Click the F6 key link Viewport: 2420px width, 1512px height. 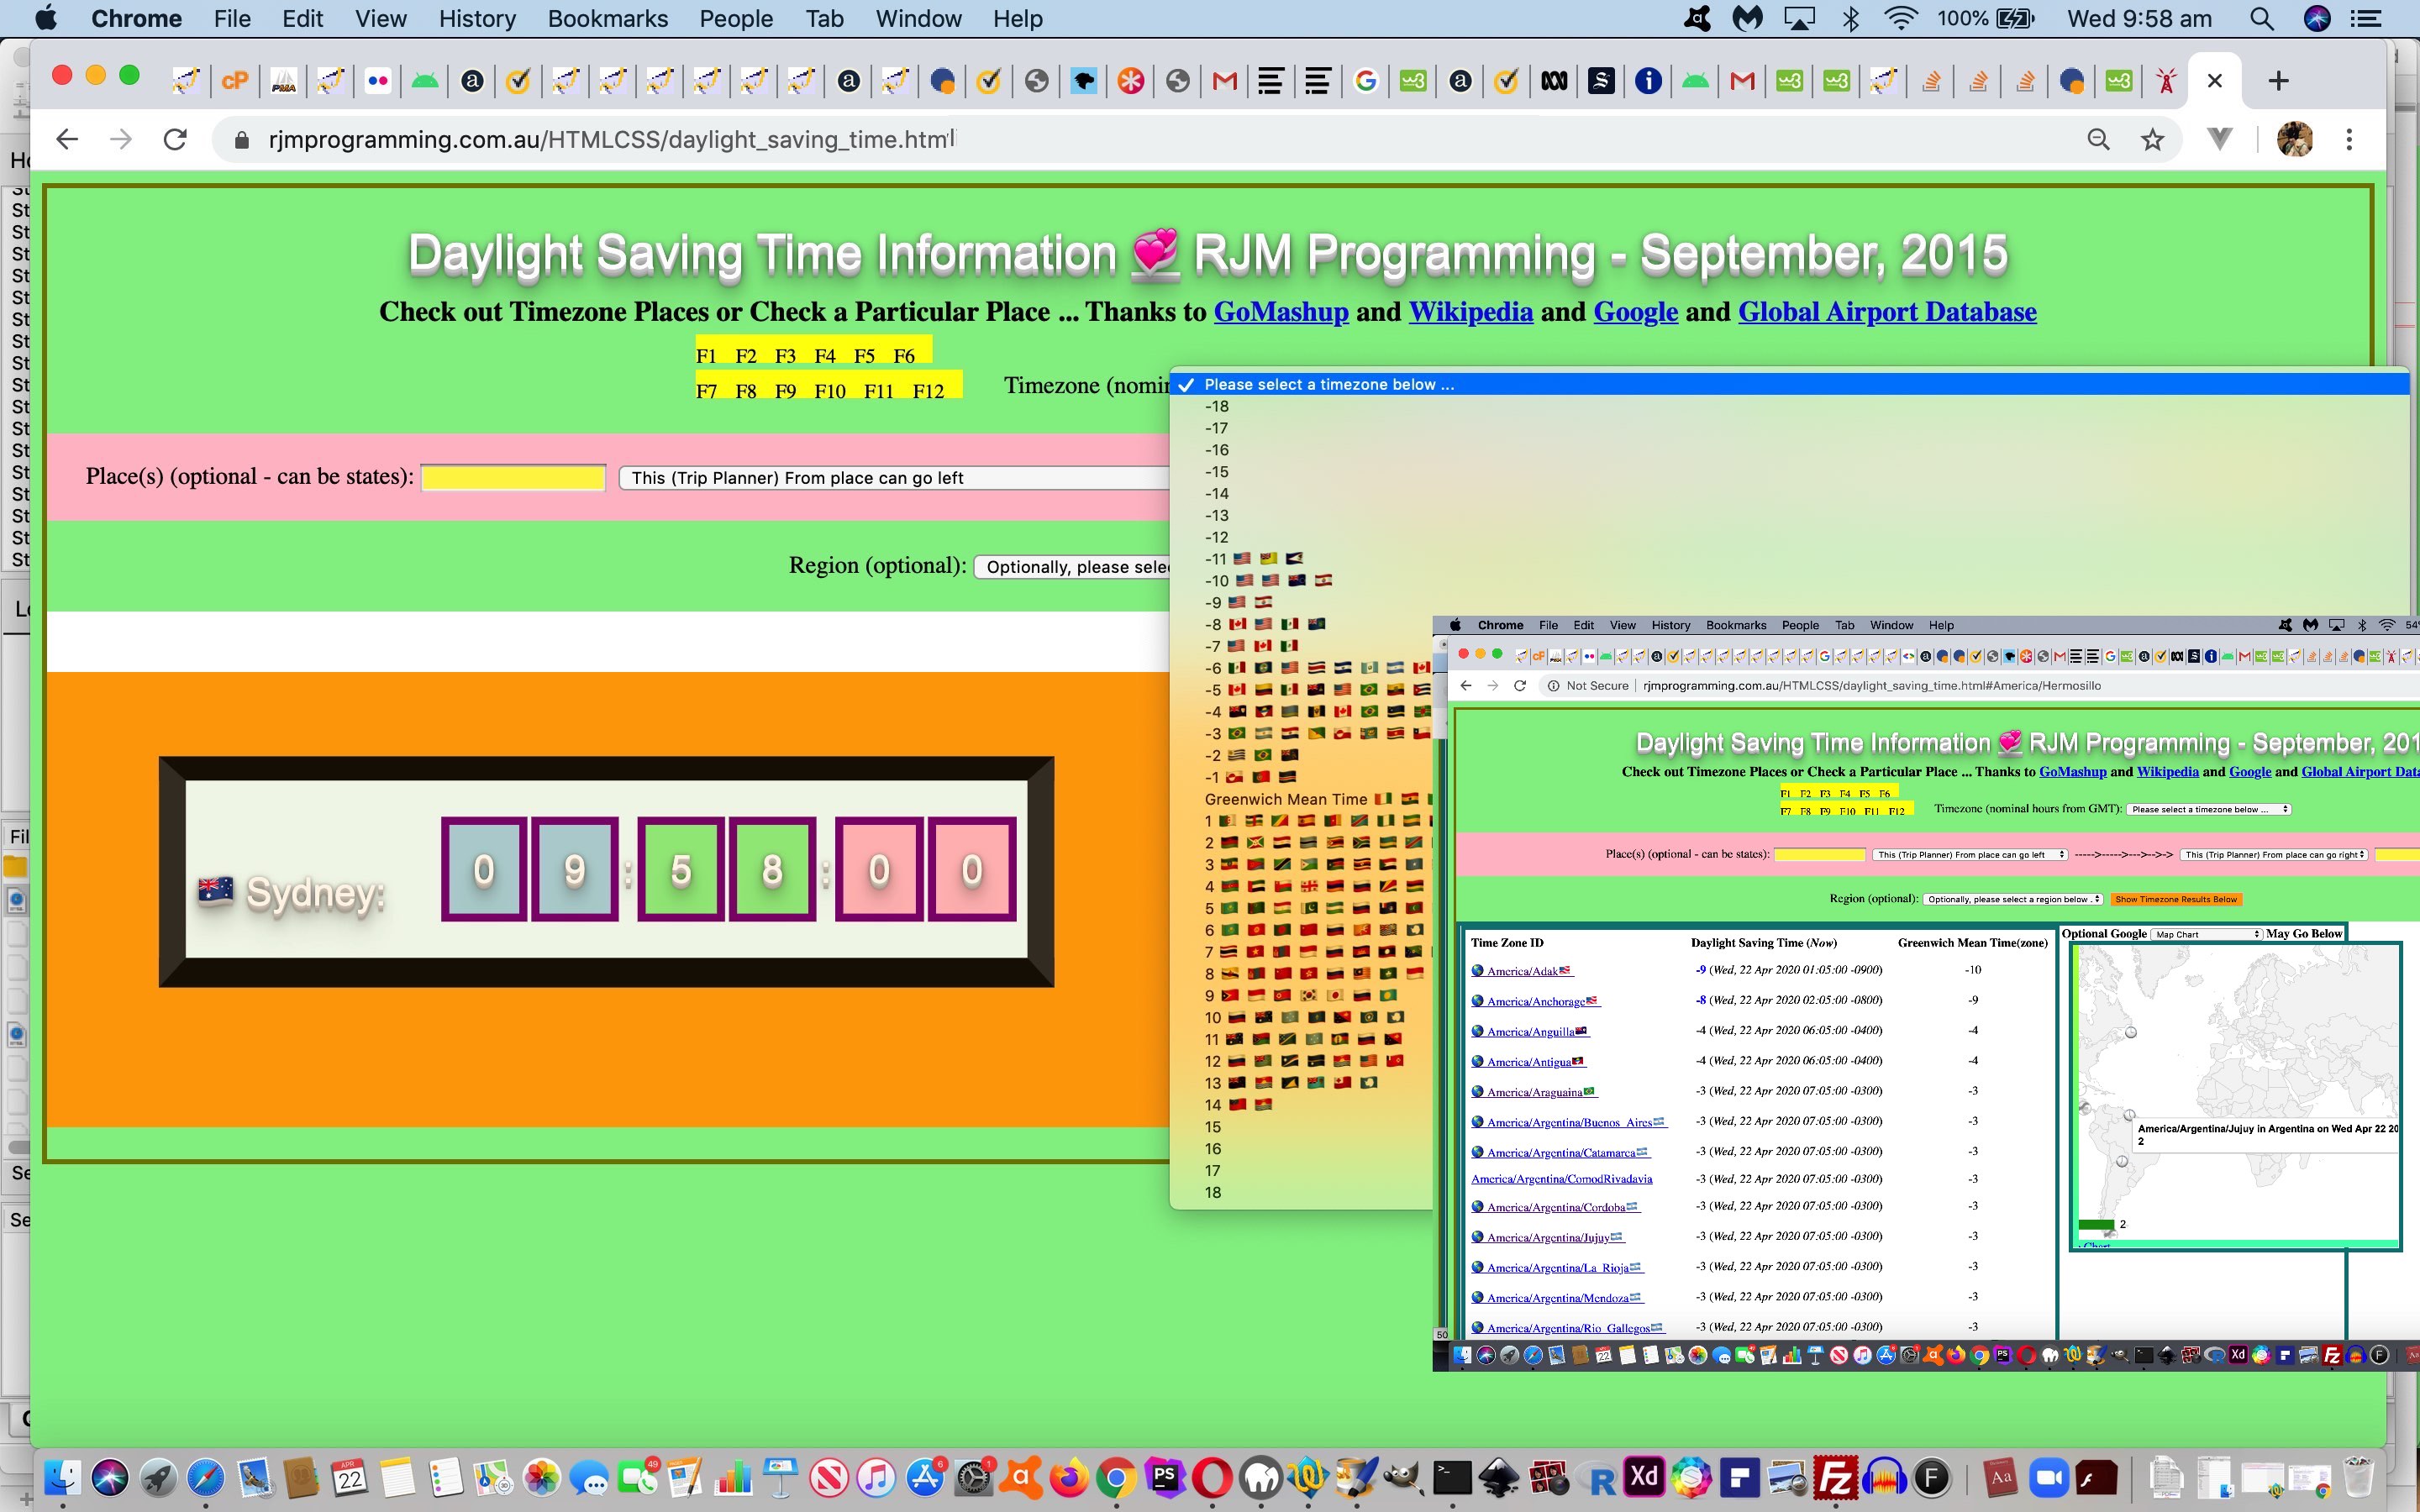click(x=904, y=356)
